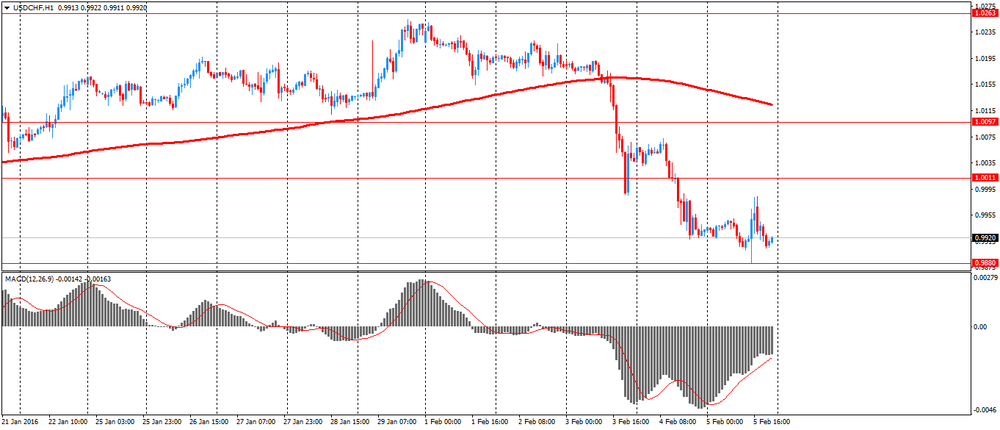This screenshot has width=1000, height=430.
Task: Select the horizontal line at 0.9880
Action: point(485,263)
